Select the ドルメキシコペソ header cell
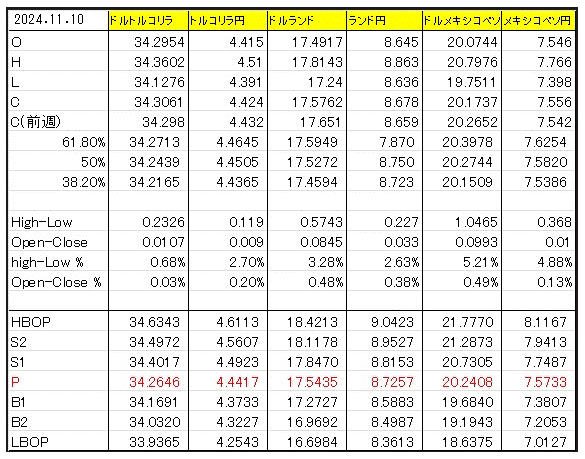Screen dimensions: 585x459 (462, 21)
